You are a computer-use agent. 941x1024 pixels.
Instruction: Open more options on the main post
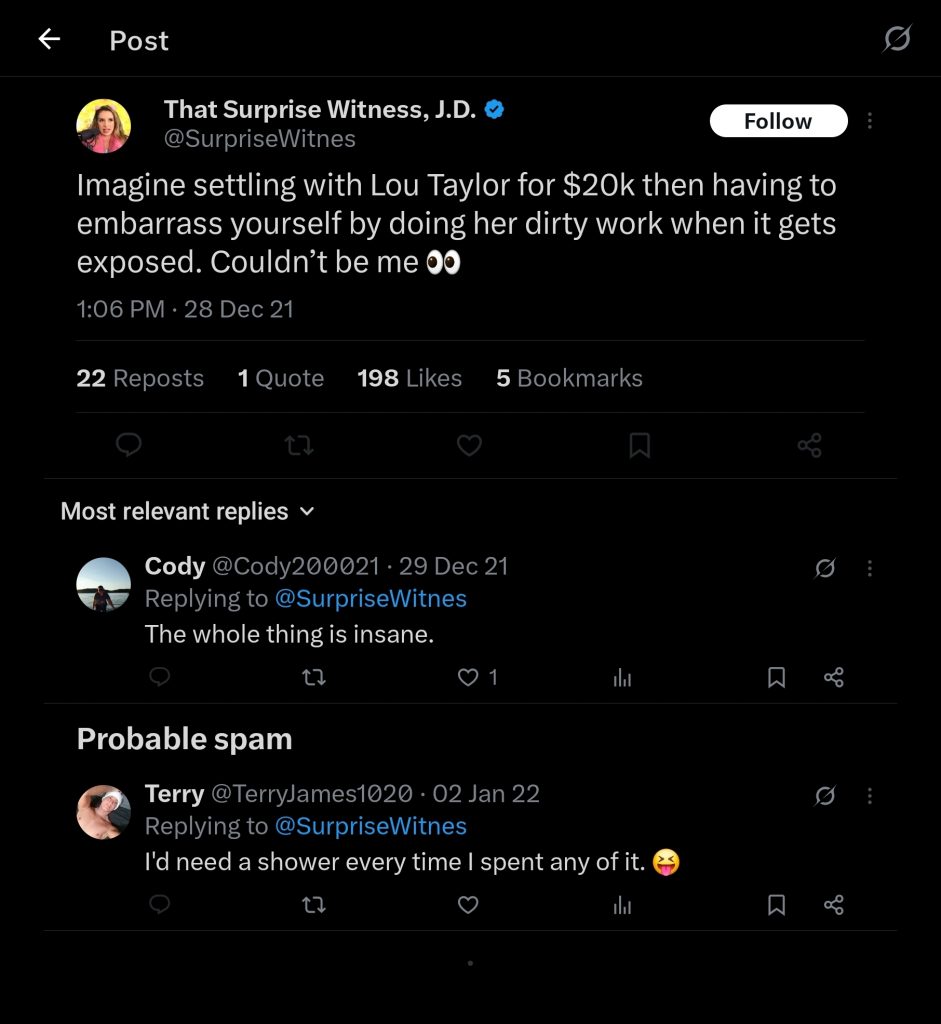point(870,121)
